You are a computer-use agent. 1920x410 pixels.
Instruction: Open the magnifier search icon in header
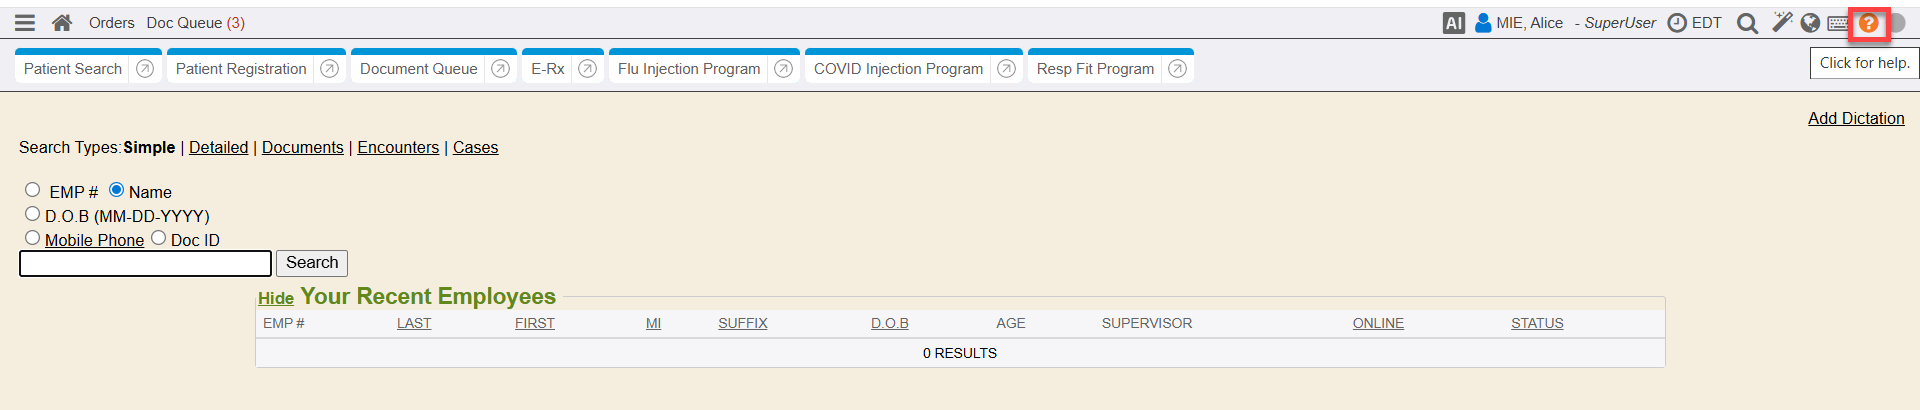pos(1747,23)
